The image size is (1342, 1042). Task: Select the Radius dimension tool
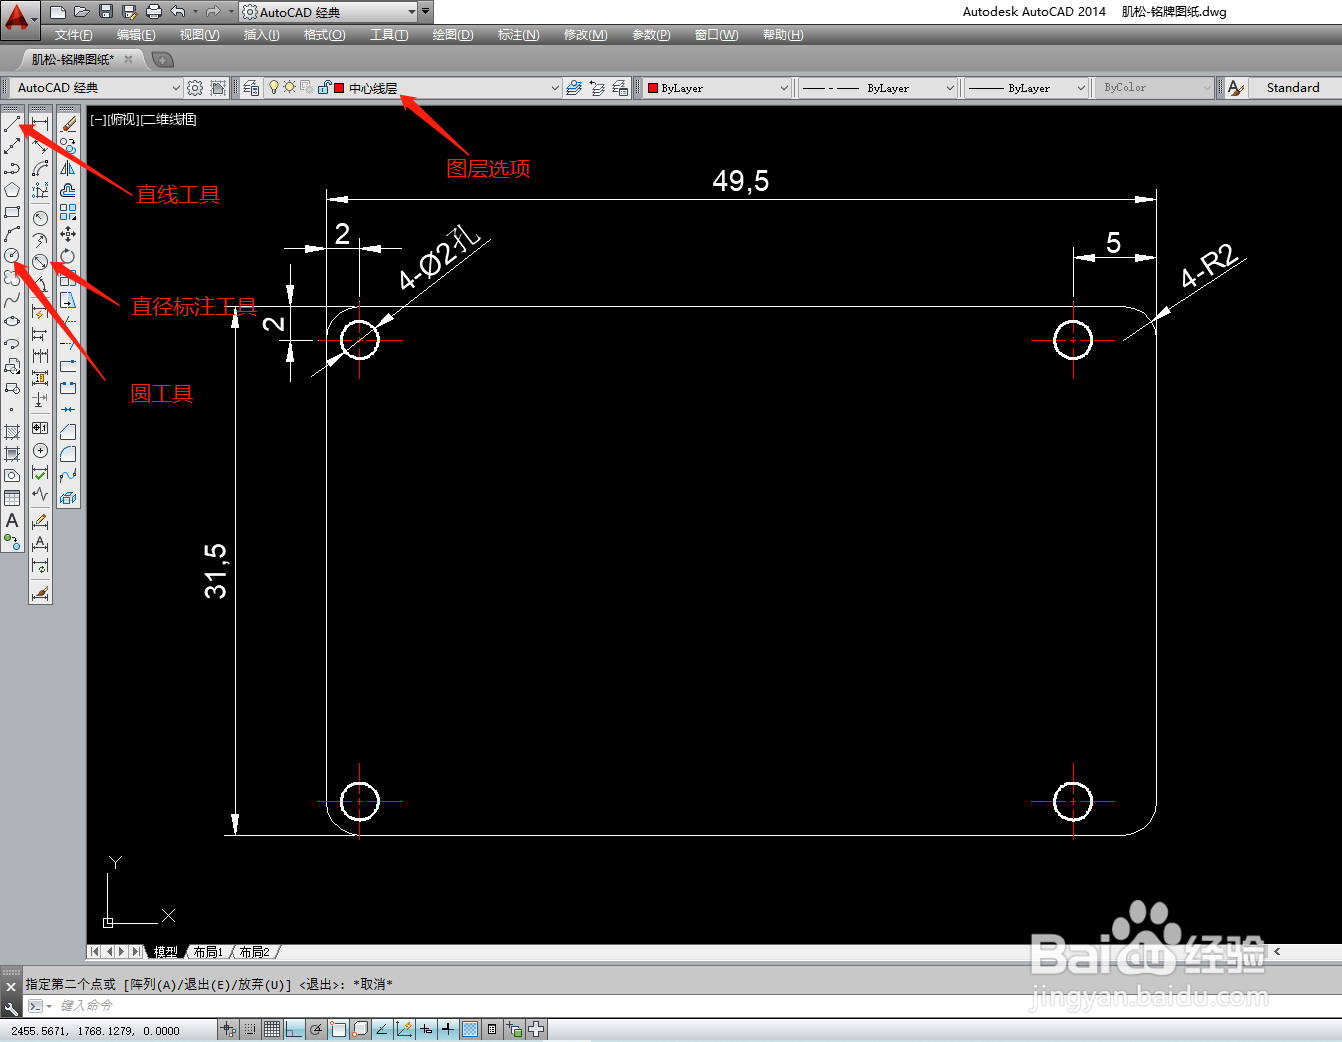coord(40,218)
